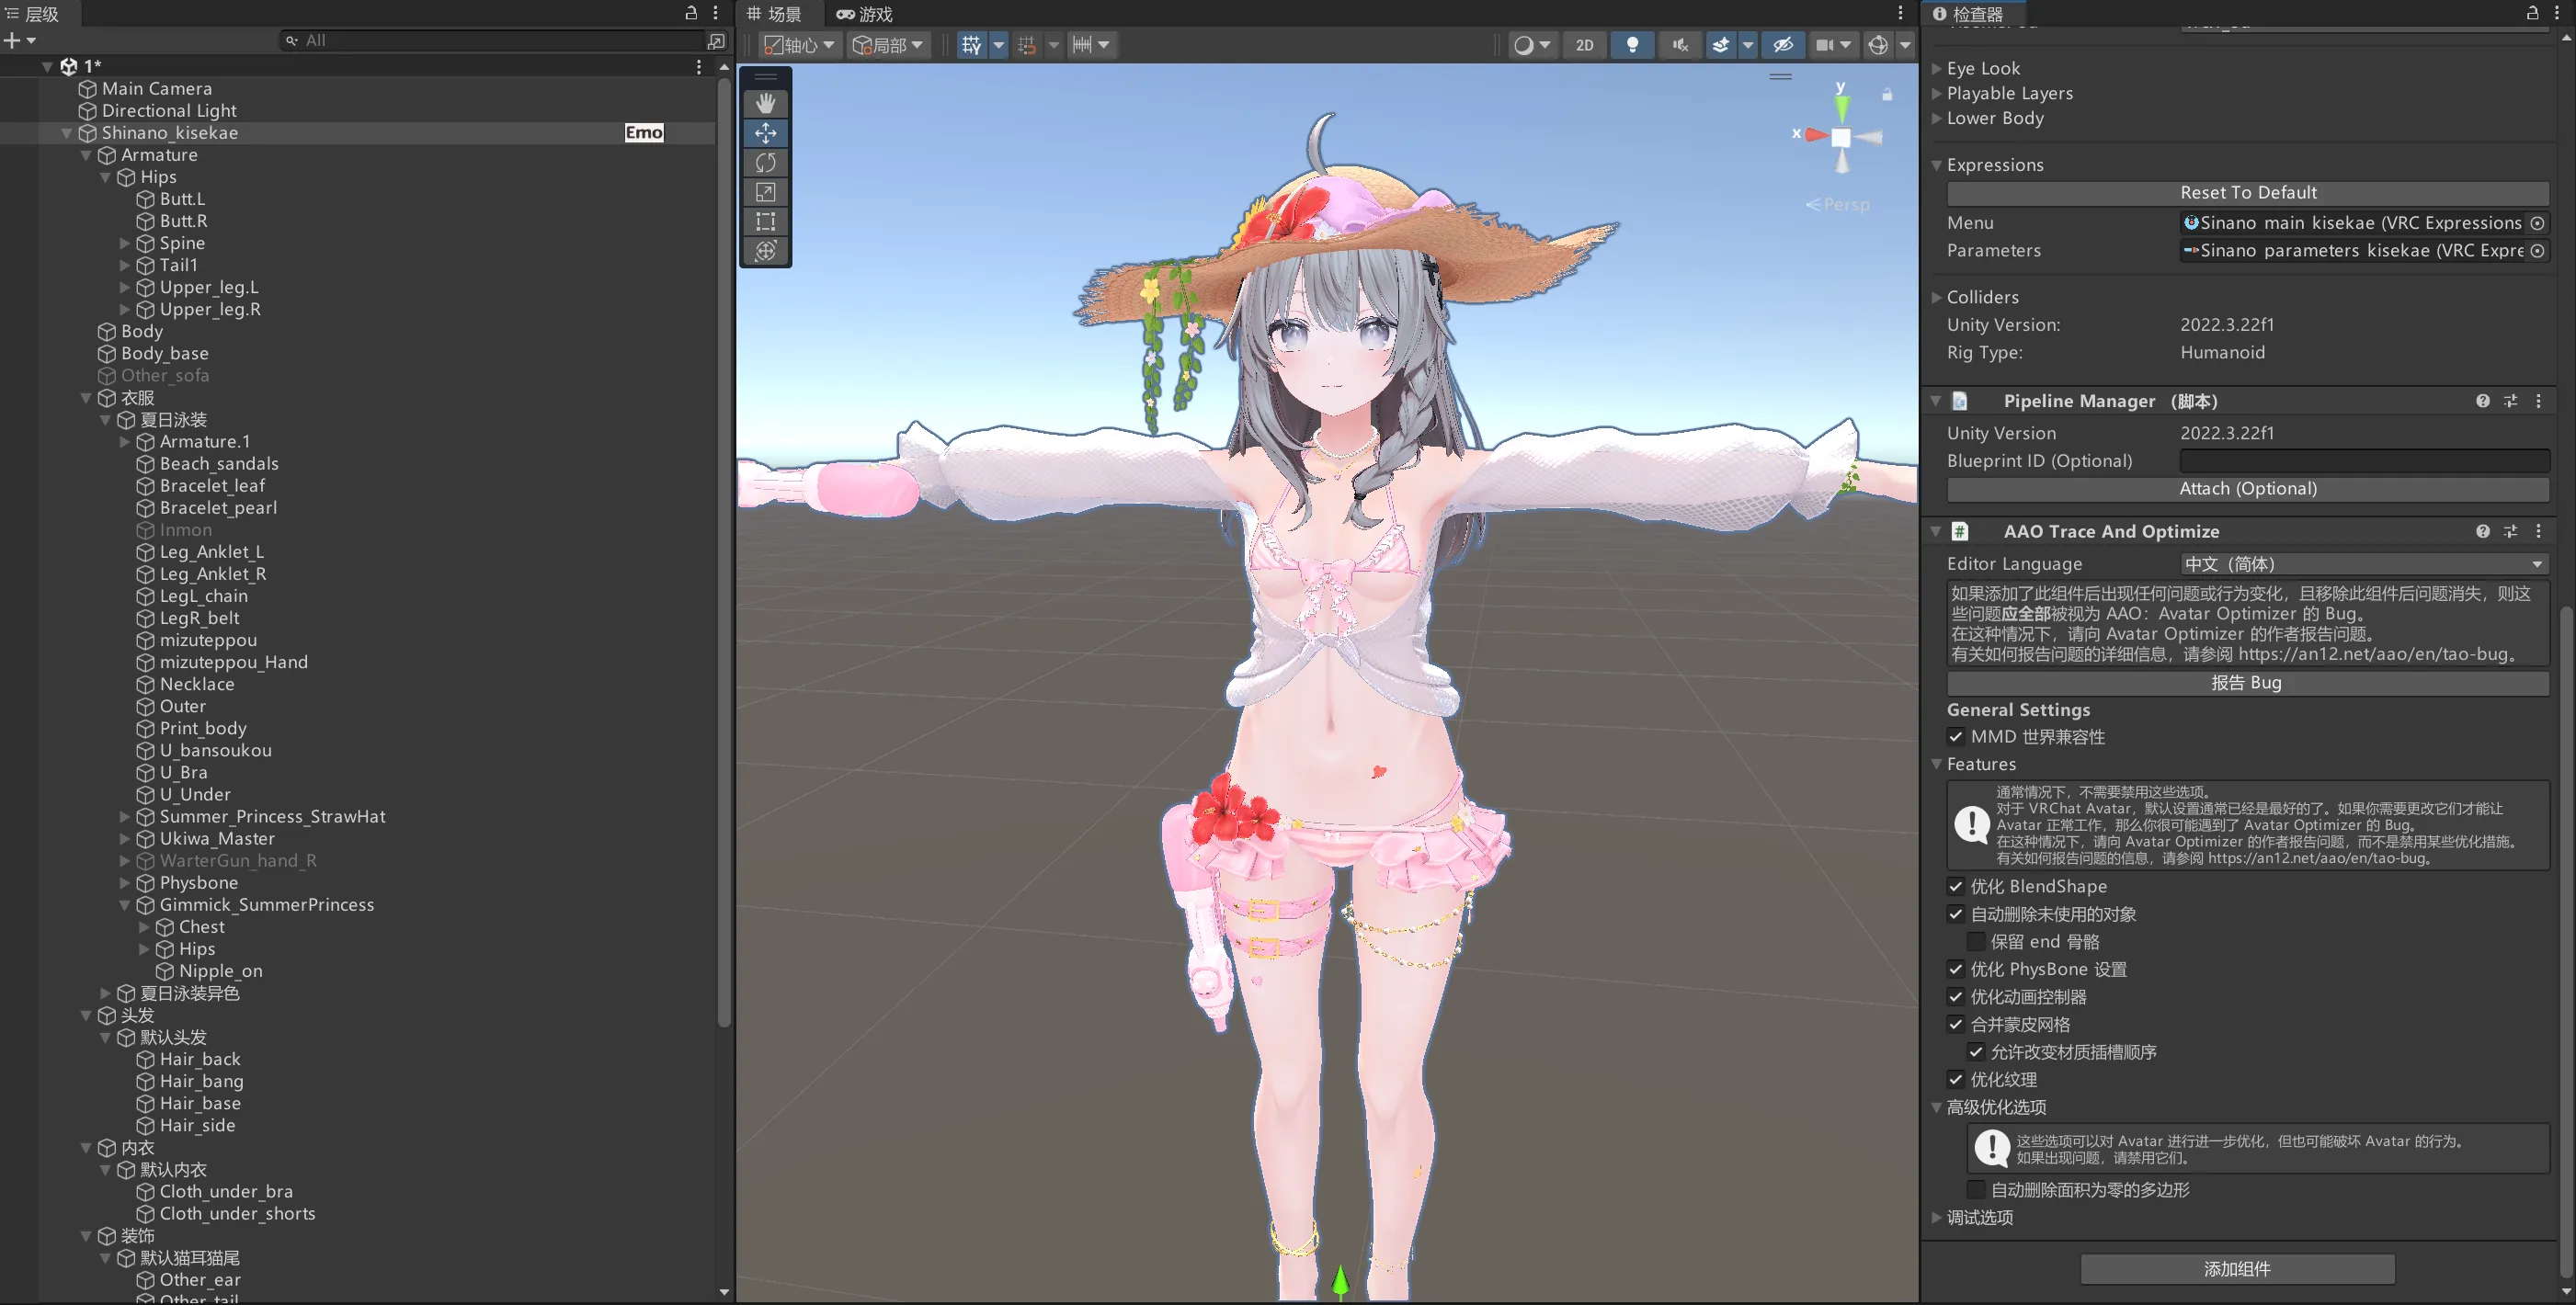
Task: Select the Move tool
Action: [x=765, y=133]
